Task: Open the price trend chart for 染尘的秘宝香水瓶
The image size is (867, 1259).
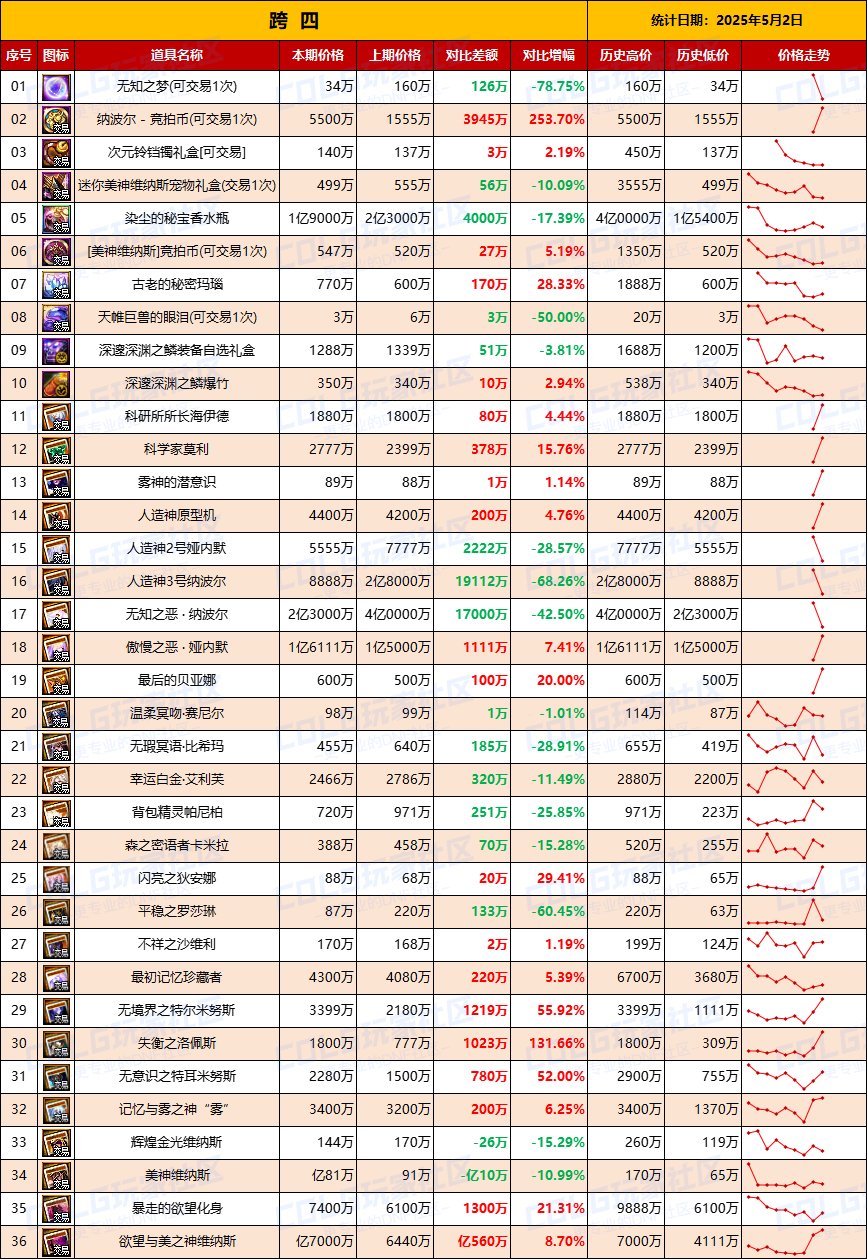Action: coord(803,218)
